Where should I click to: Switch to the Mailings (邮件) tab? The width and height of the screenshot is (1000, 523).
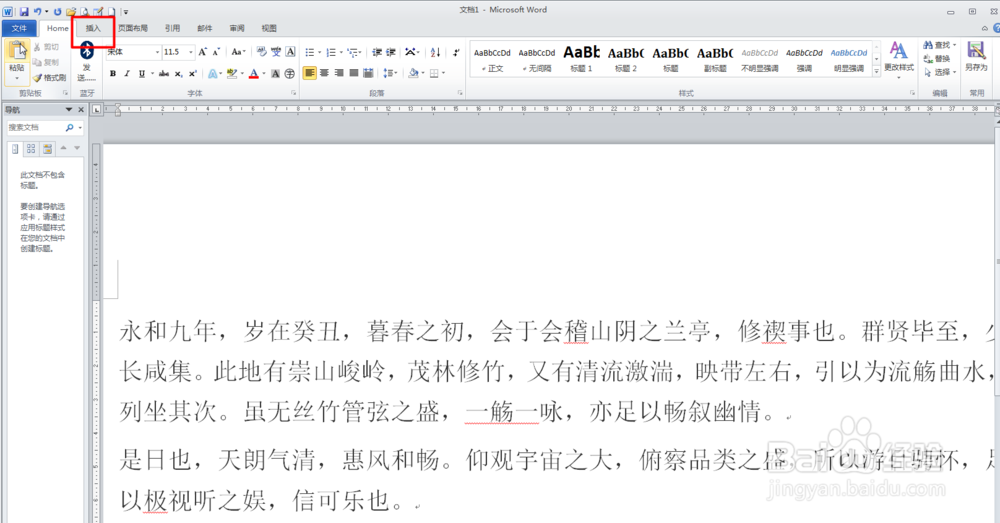pyautogui.click(x=205, y=28)
